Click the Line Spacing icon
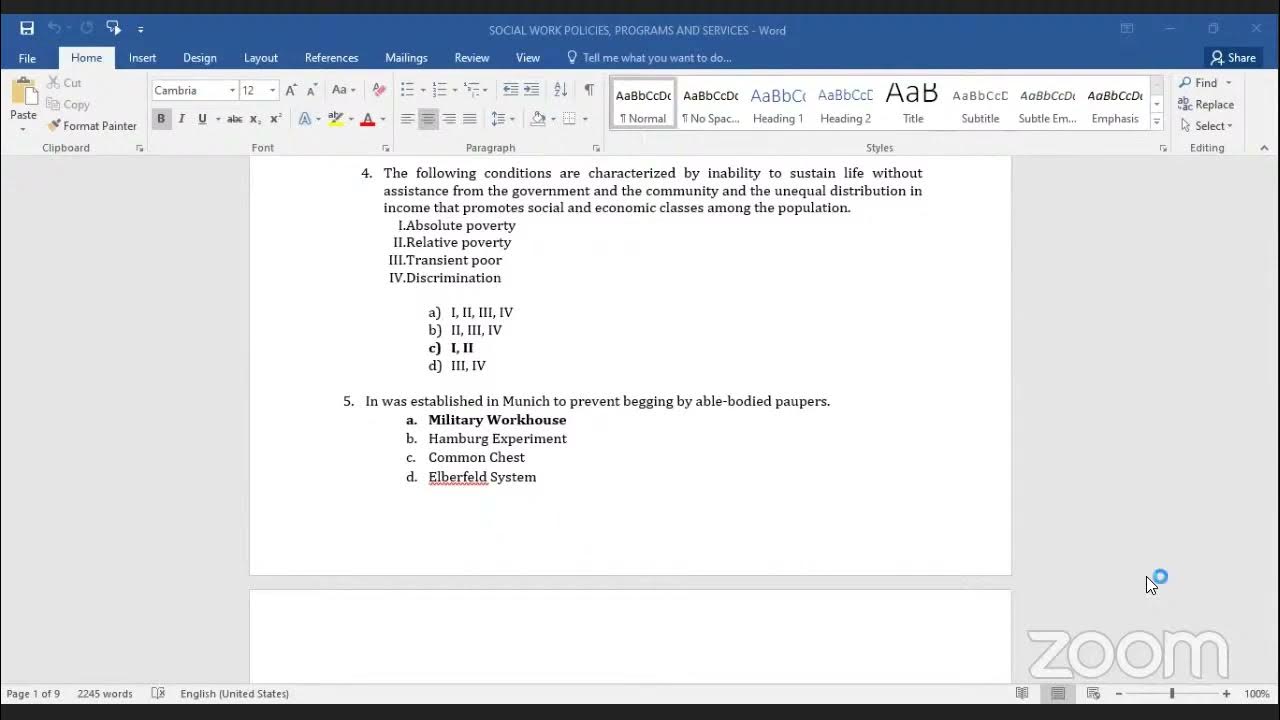 (498, 119)
